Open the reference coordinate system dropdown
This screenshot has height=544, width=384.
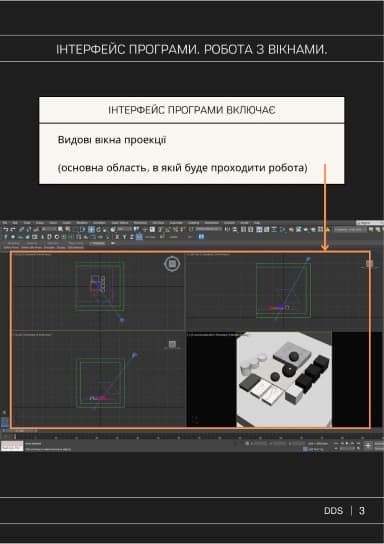[125, 229]
